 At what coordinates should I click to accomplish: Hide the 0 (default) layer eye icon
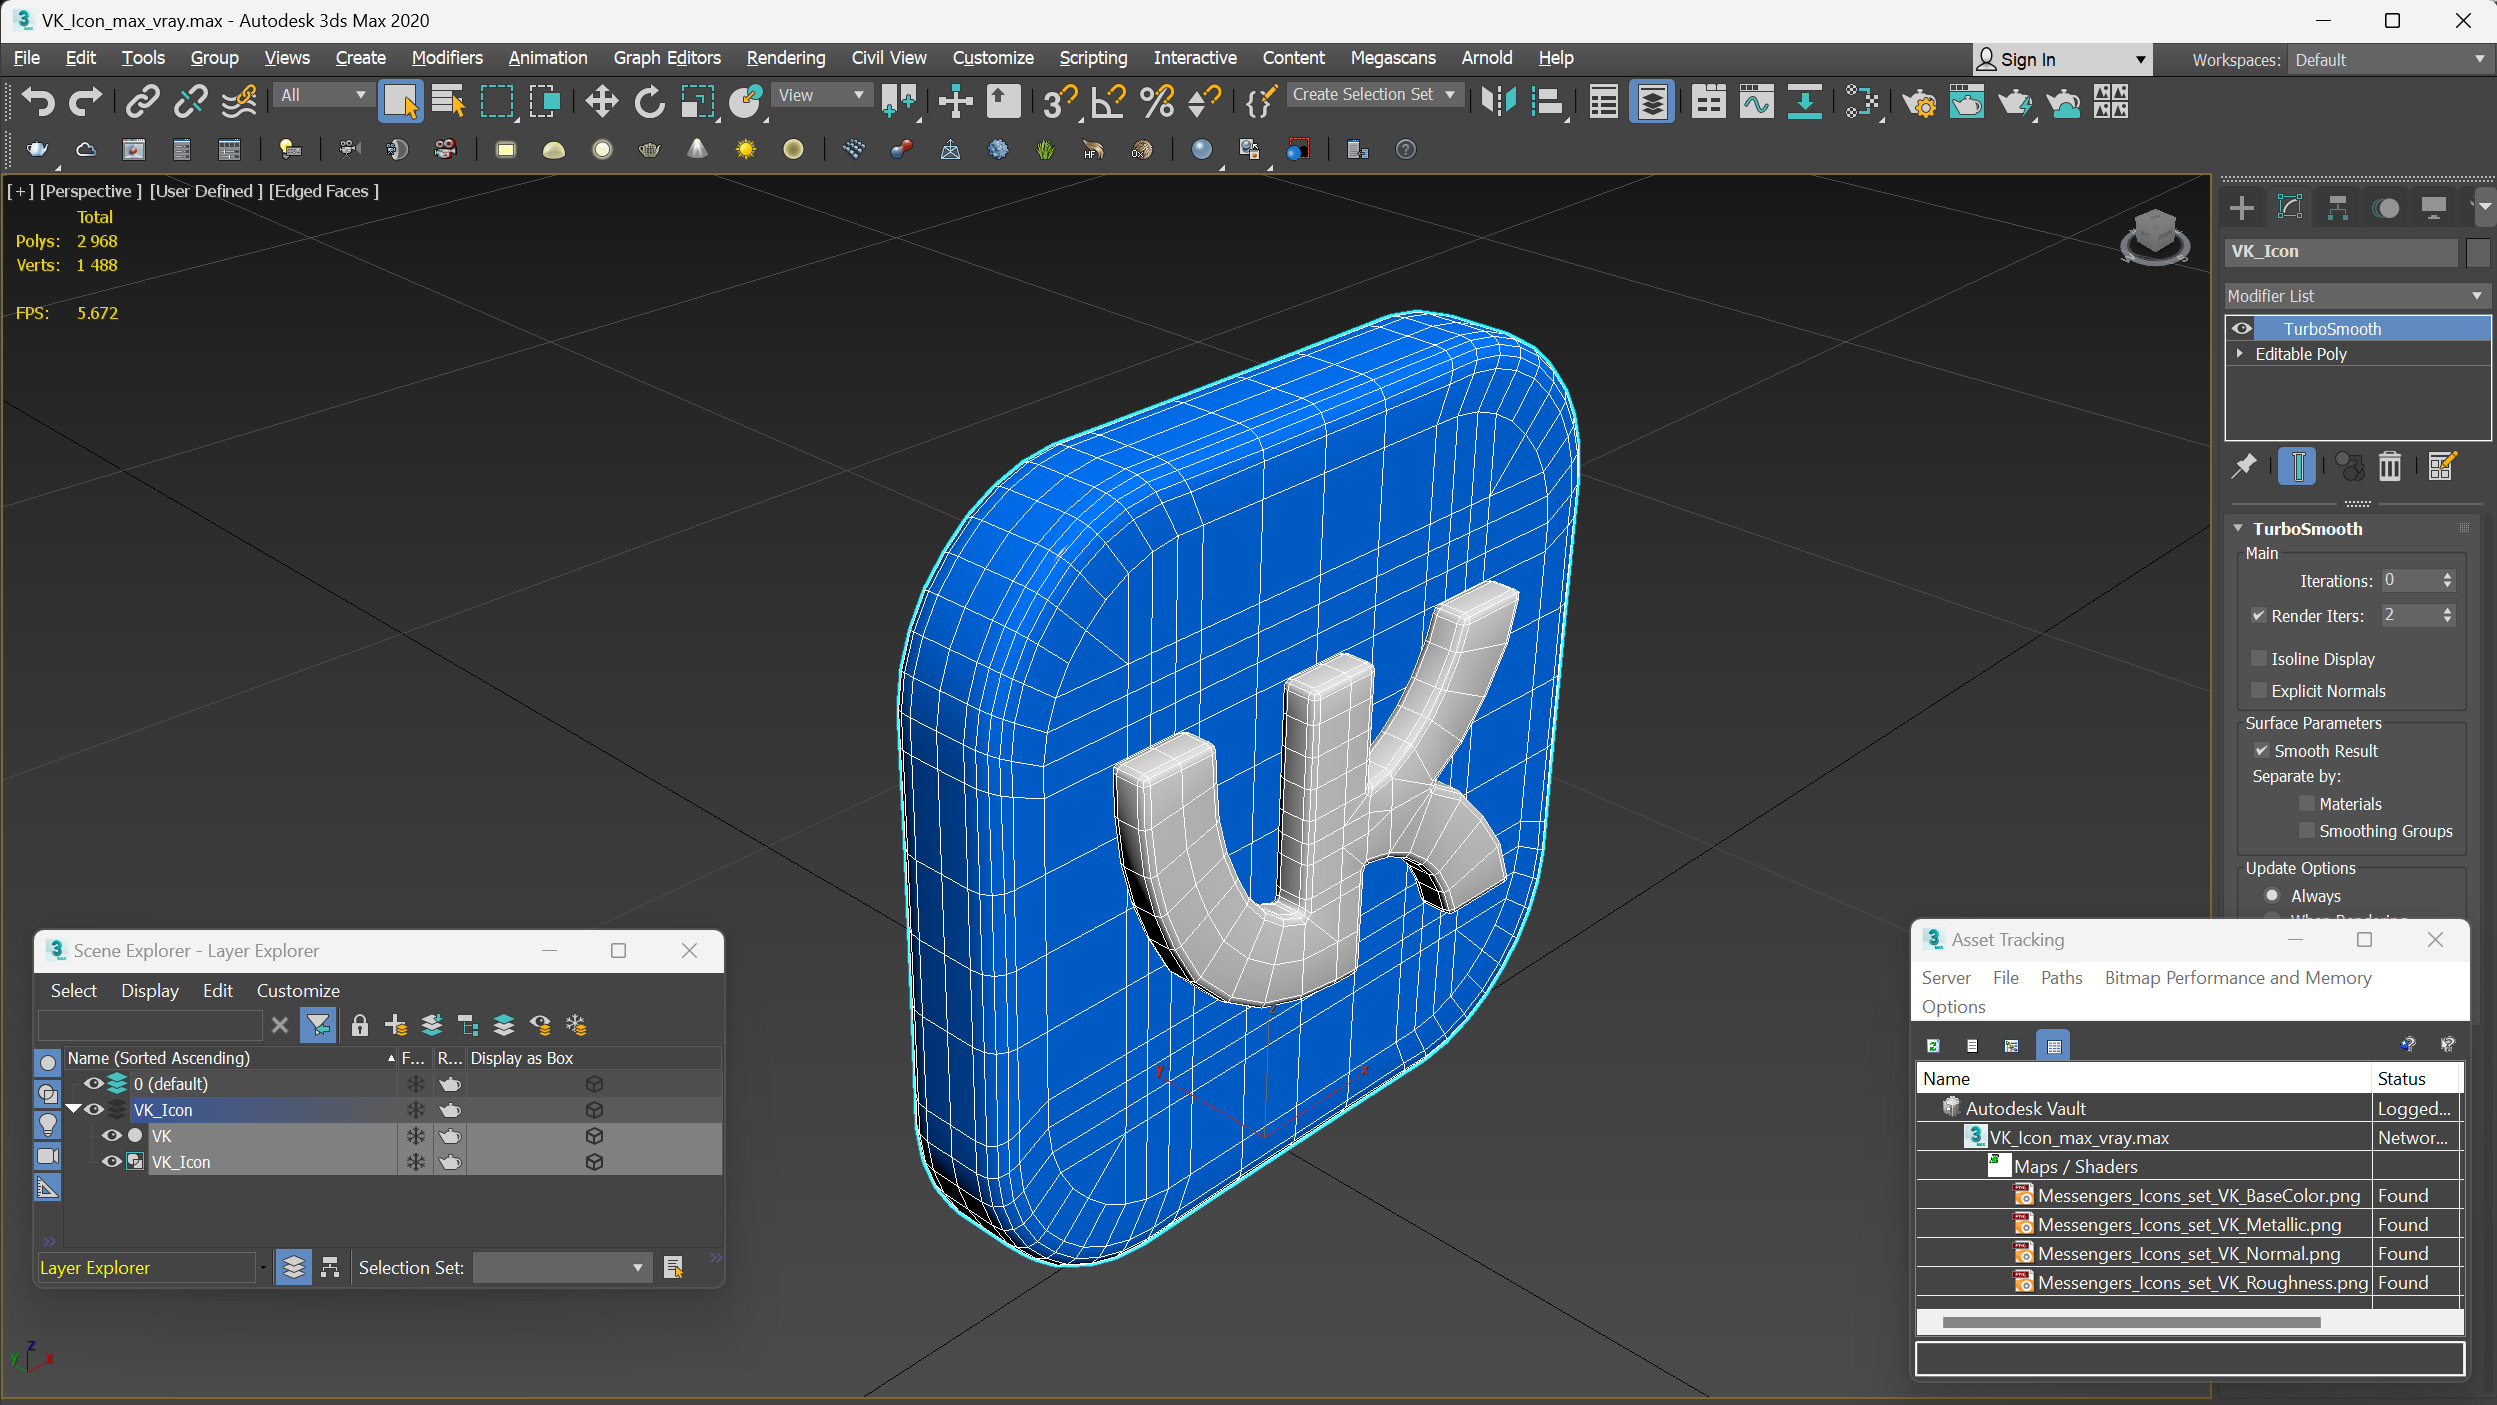point(93,1084)
